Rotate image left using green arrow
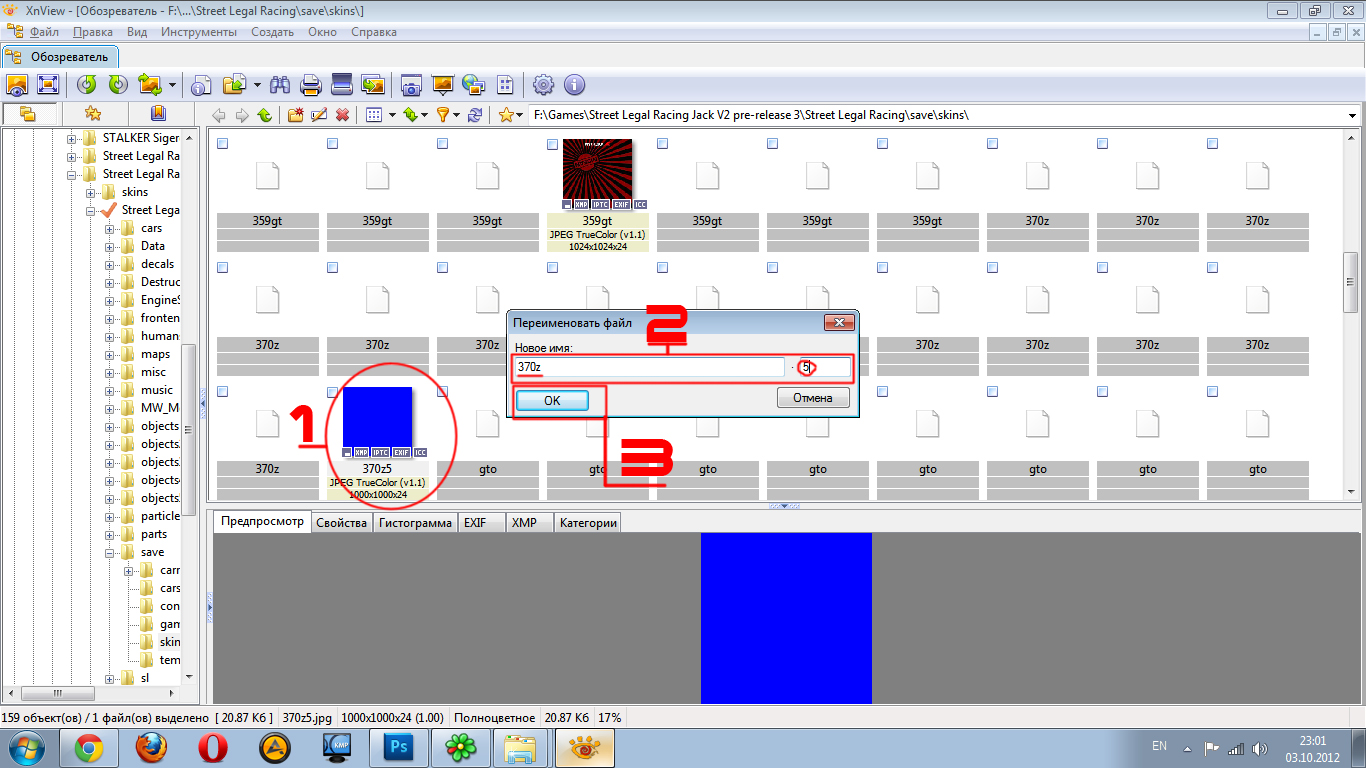1366x768 pixels. 86,85
